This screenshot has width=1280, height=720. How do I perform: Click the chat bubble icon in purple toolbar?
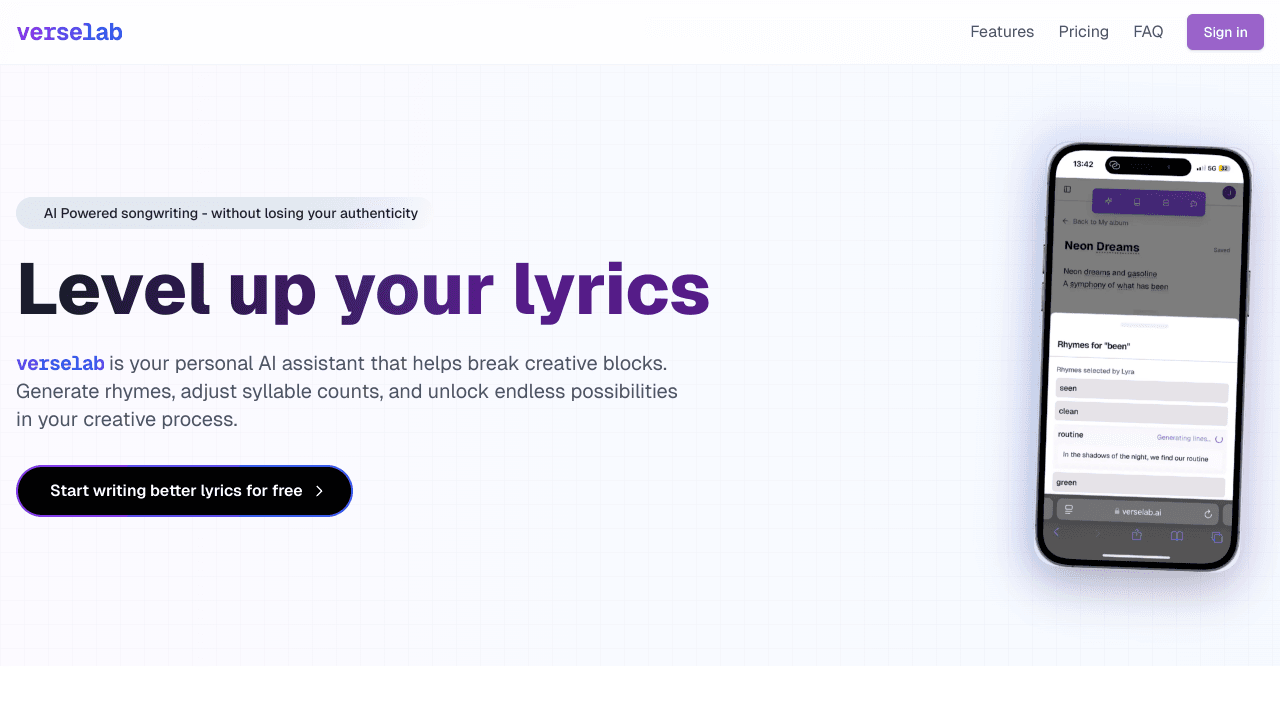(x=1193, y=204)
